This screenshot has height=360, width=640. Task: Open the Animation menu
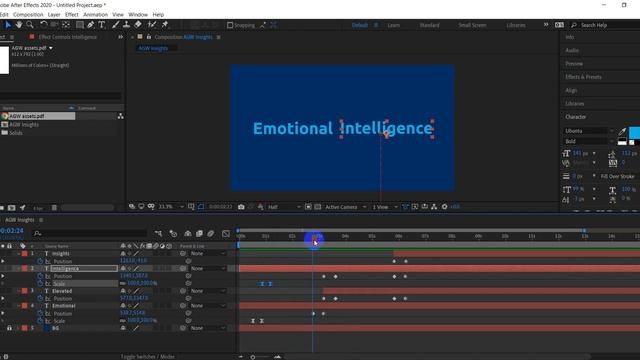[x=96, y=15]
